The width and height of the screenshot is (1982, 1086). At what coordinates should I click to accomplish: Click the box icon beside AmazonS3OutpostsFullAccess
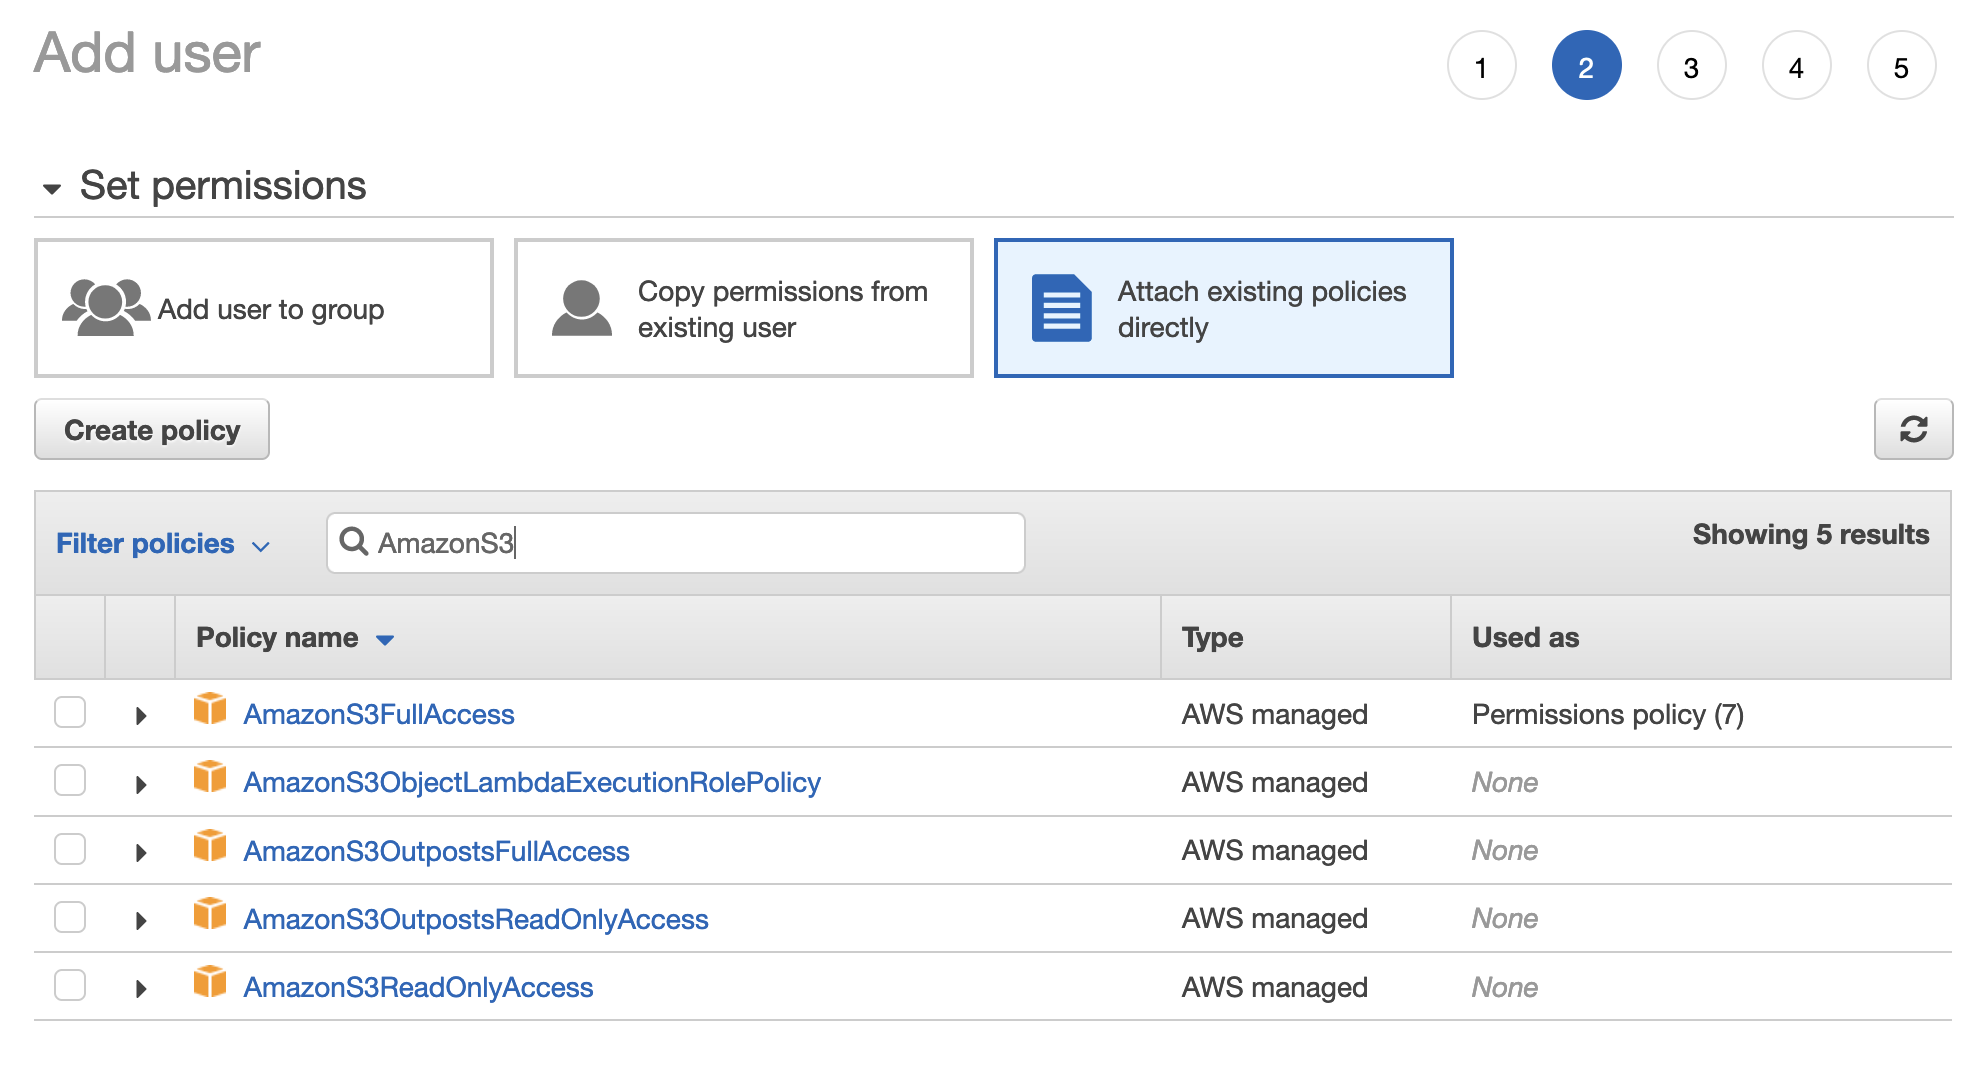[210, 845]
